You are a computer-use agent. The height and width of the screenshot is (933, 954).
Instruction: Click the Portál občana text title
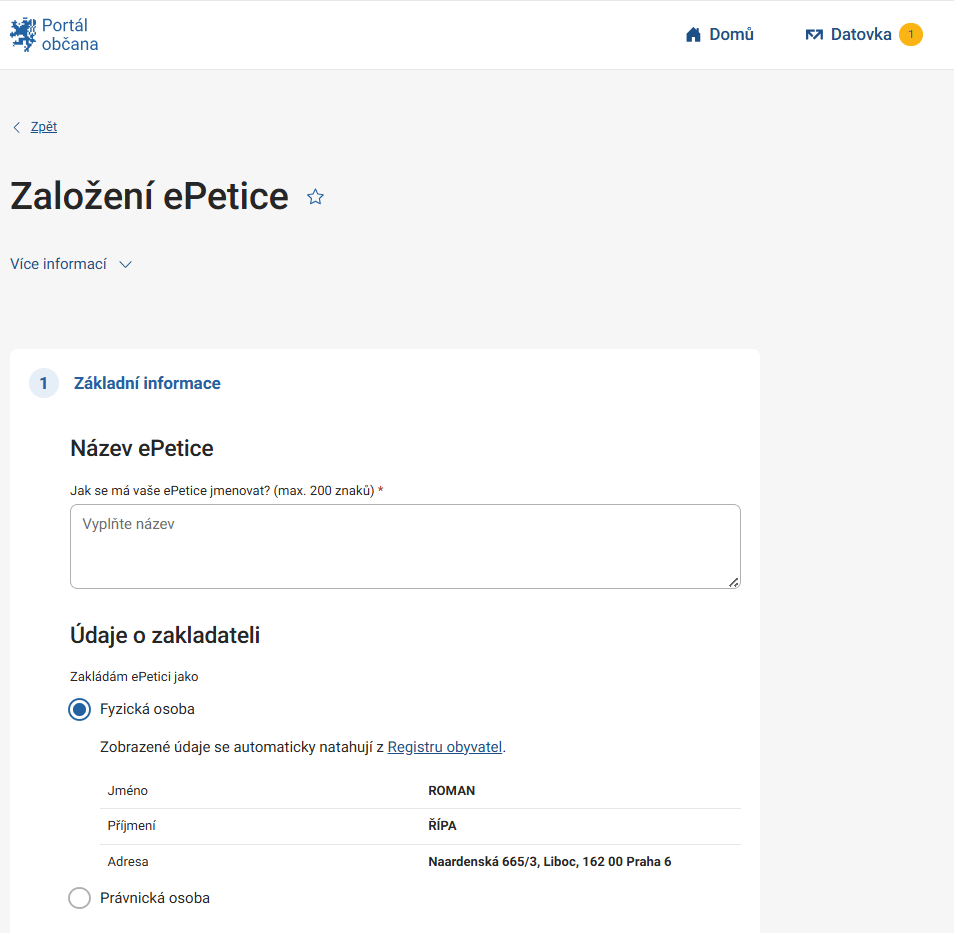pos(70,35)
